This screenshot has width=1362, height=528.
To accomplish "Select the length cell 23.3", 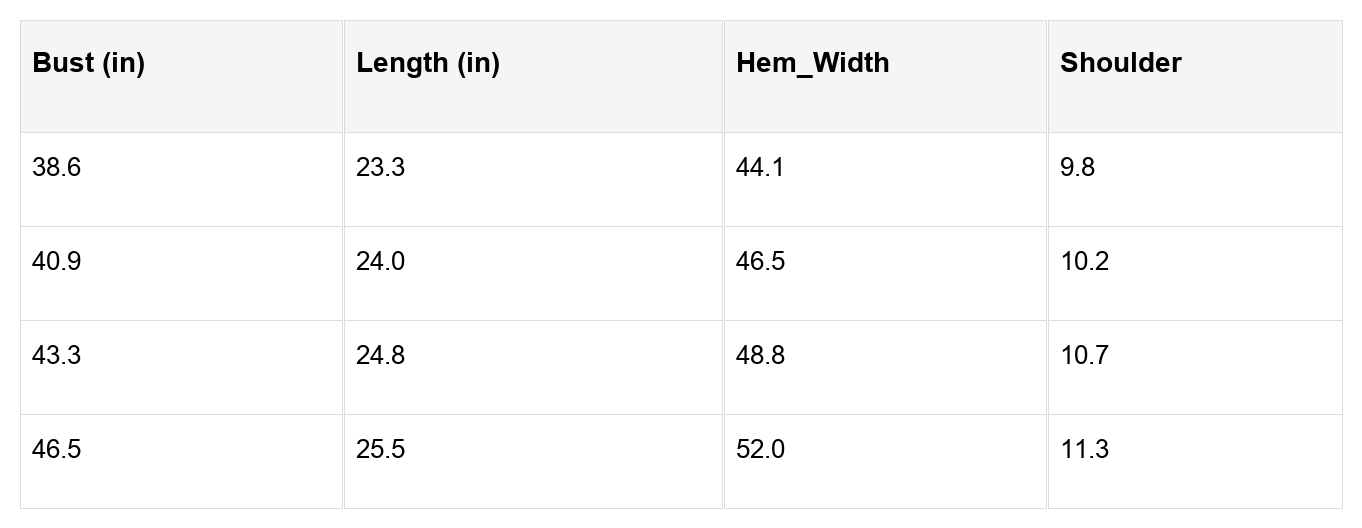I will point(381,168).
